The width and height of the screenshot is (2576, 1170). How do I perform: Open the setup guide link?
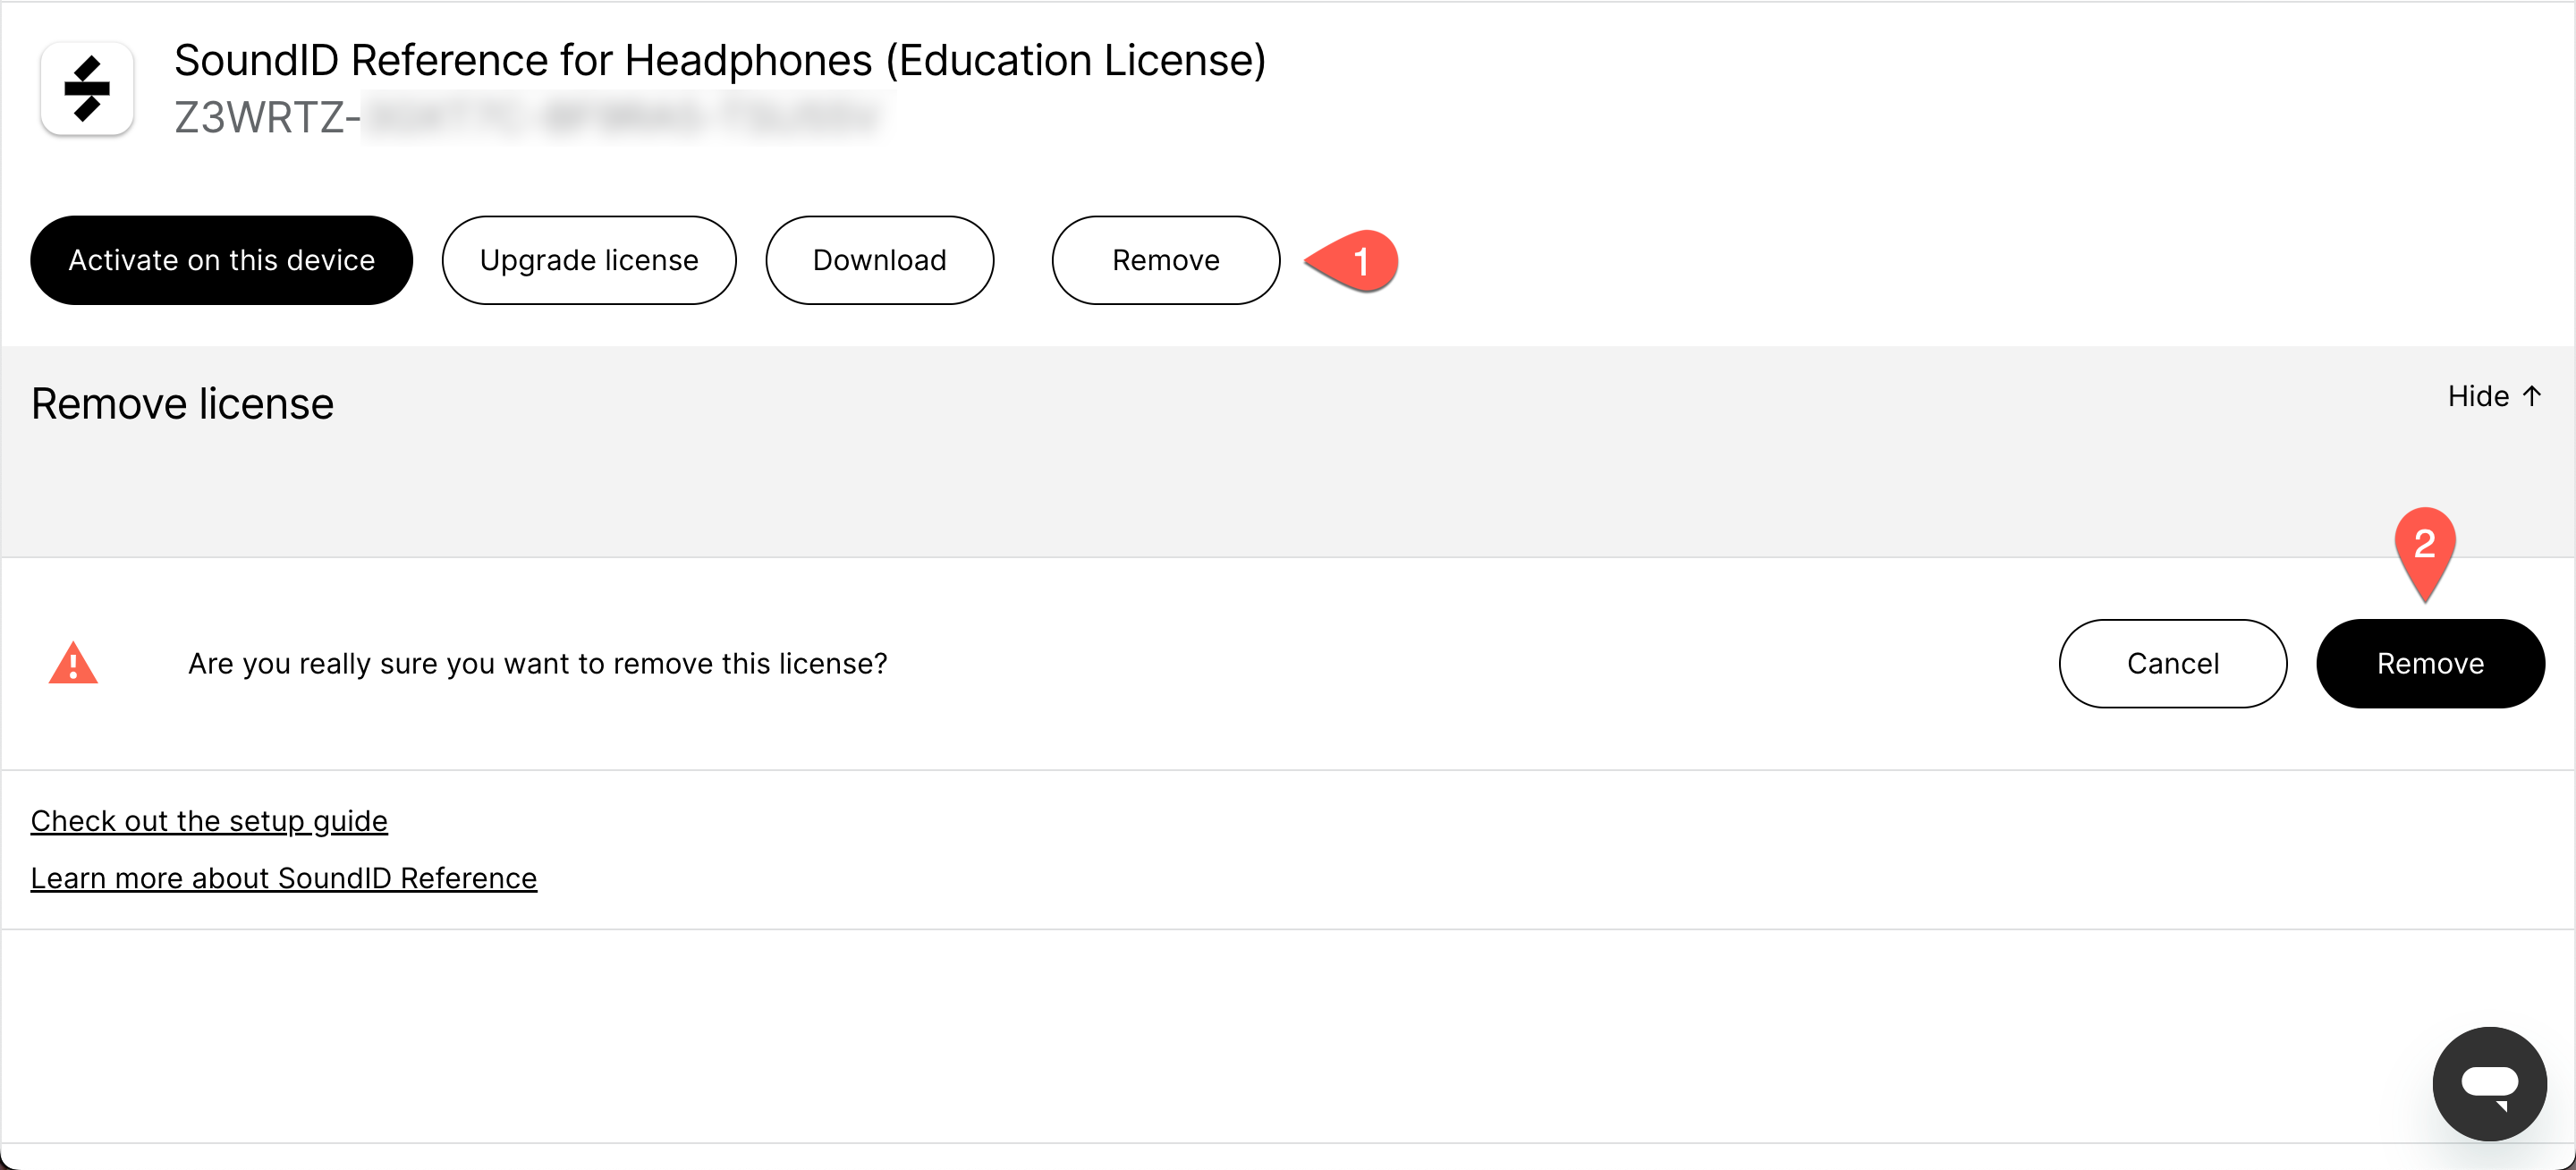209,820
